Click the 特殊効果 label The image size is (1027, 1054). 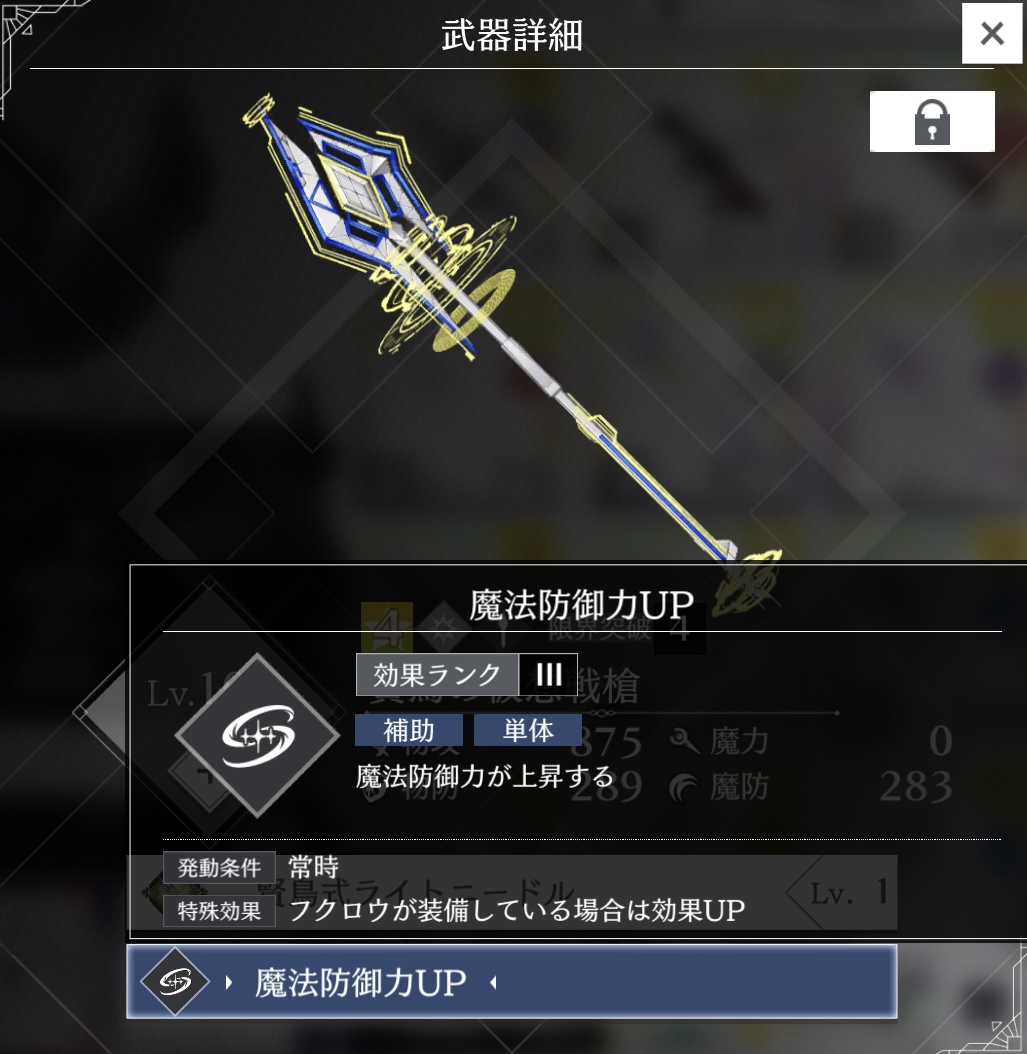tap(219, 911)
